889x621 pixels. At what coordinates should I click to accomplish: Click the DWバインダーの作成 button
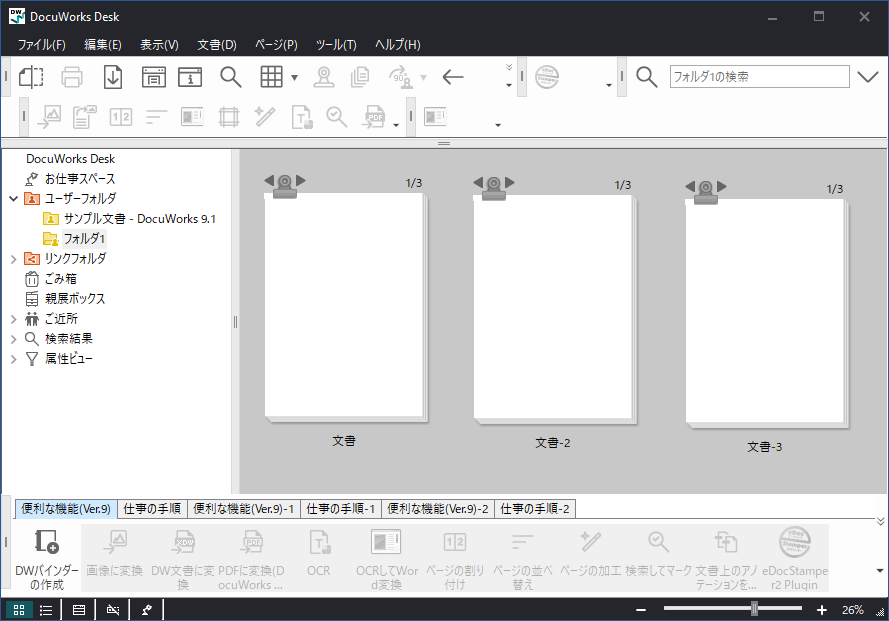point(47,559)
